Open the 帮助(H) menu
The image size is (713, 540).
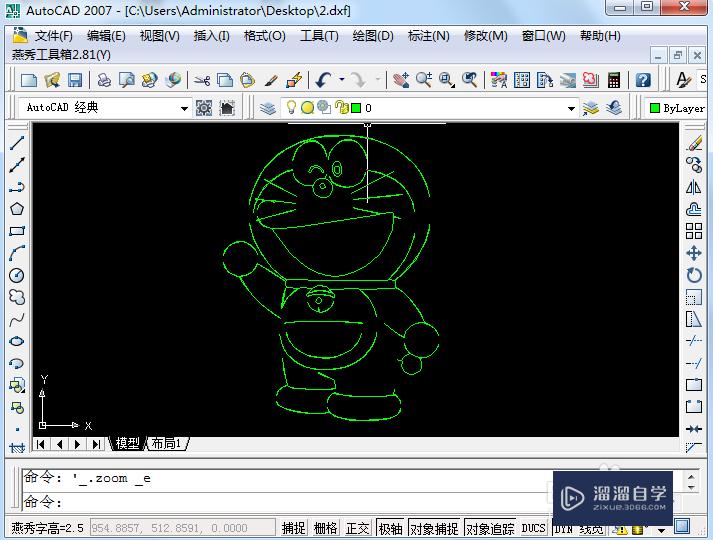600,36
